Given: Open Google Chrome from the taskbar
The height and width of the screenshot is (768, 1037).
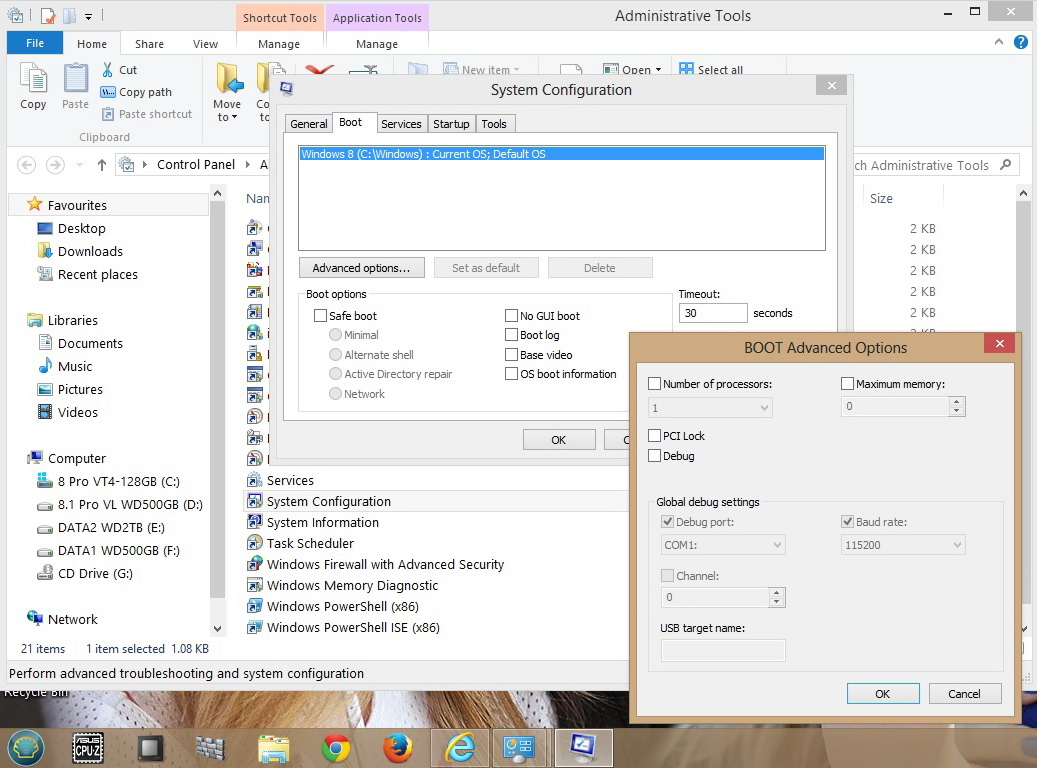Looking at the screenshot, I should [336, 748].
